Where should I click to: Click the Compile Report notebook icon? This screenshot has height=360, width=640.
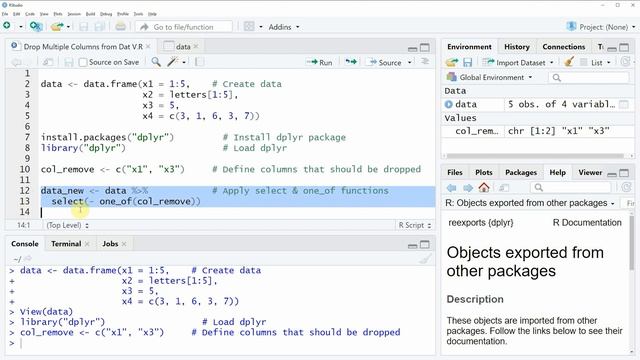point(200,62)
